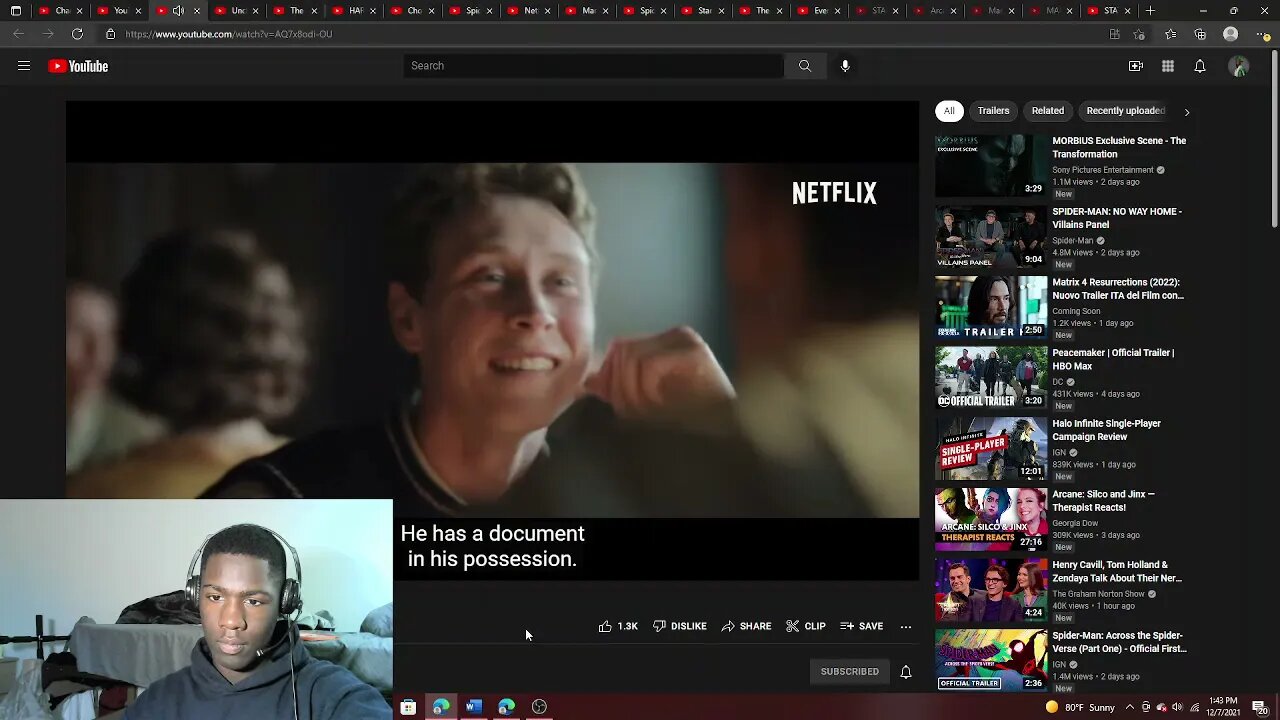
Task: Open the 80°F Sunny weather widget
Action: pyautogui.click(x=1080, y=708)
